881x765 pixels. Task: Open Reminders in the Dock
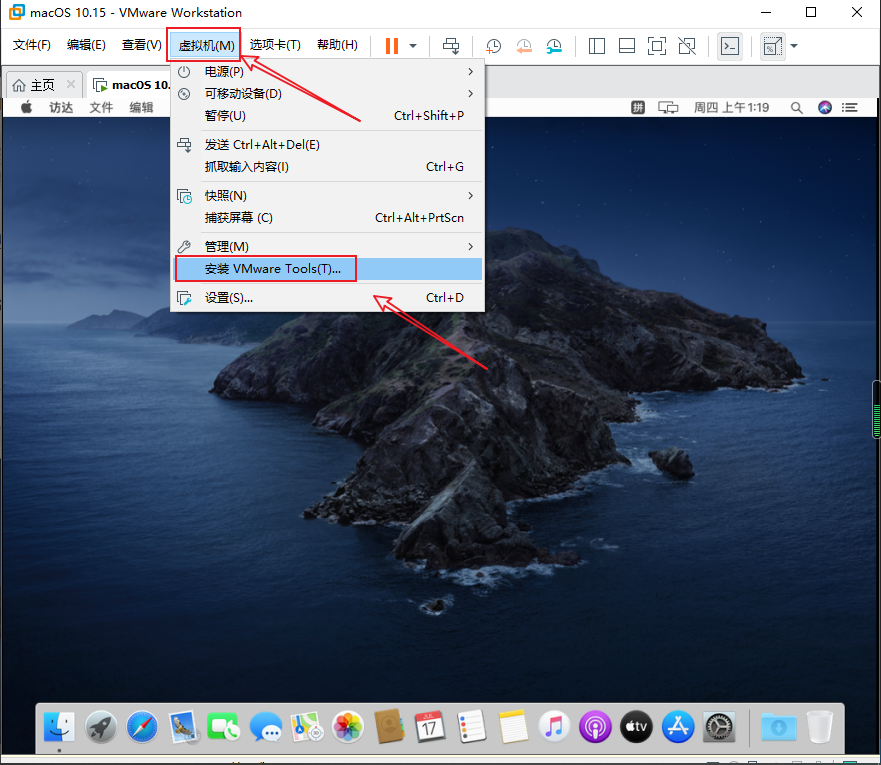pyautogui.click(x=471, y=726)
